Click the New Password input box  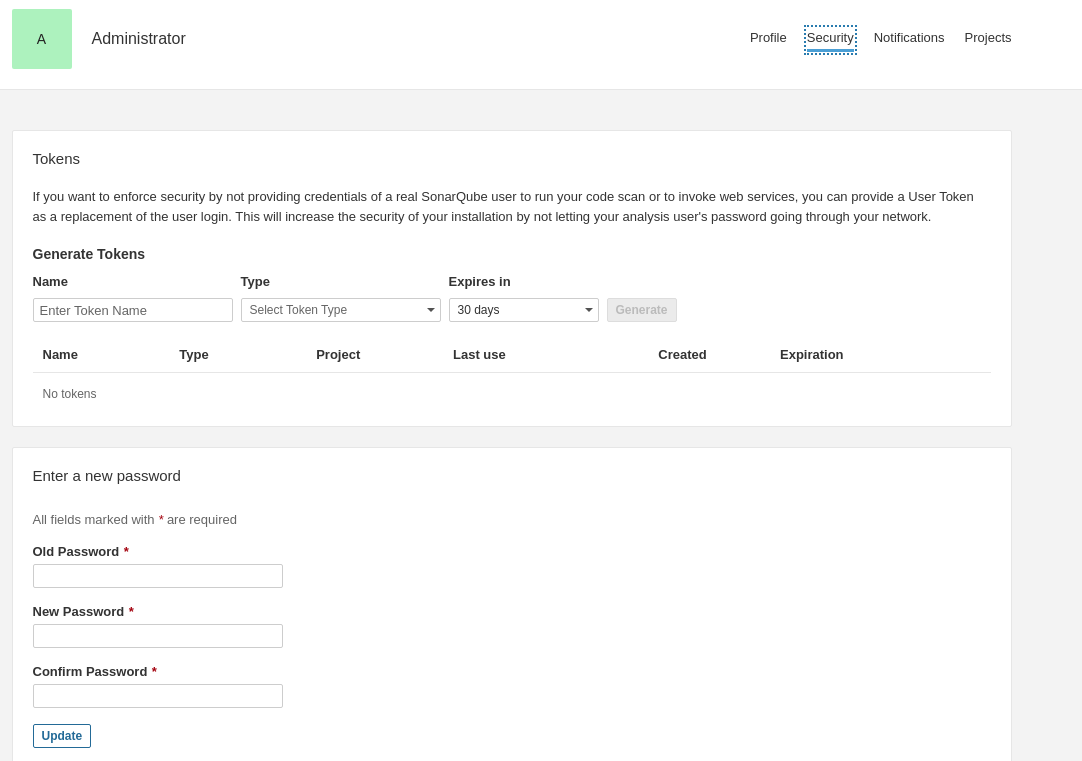157,635
